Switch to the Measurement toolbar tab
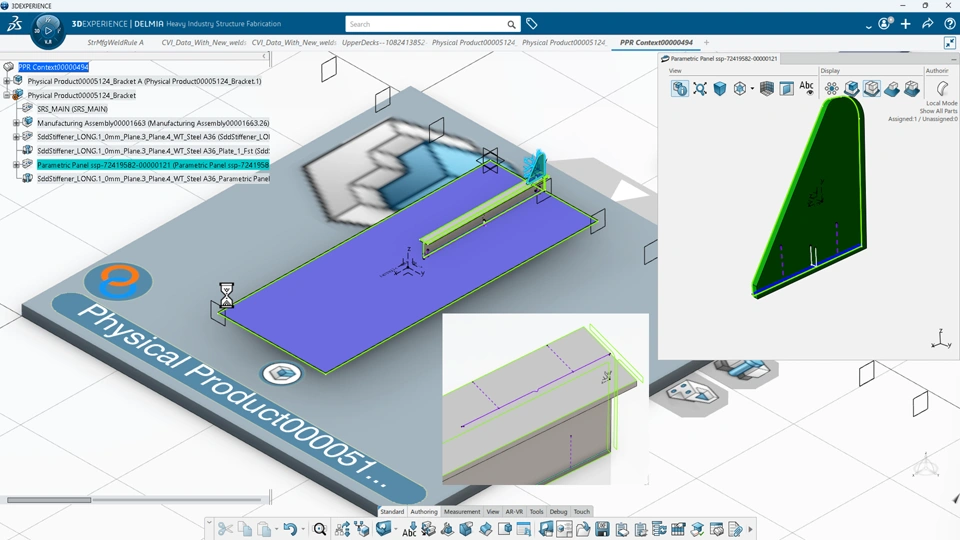 [x=462, y=511]
